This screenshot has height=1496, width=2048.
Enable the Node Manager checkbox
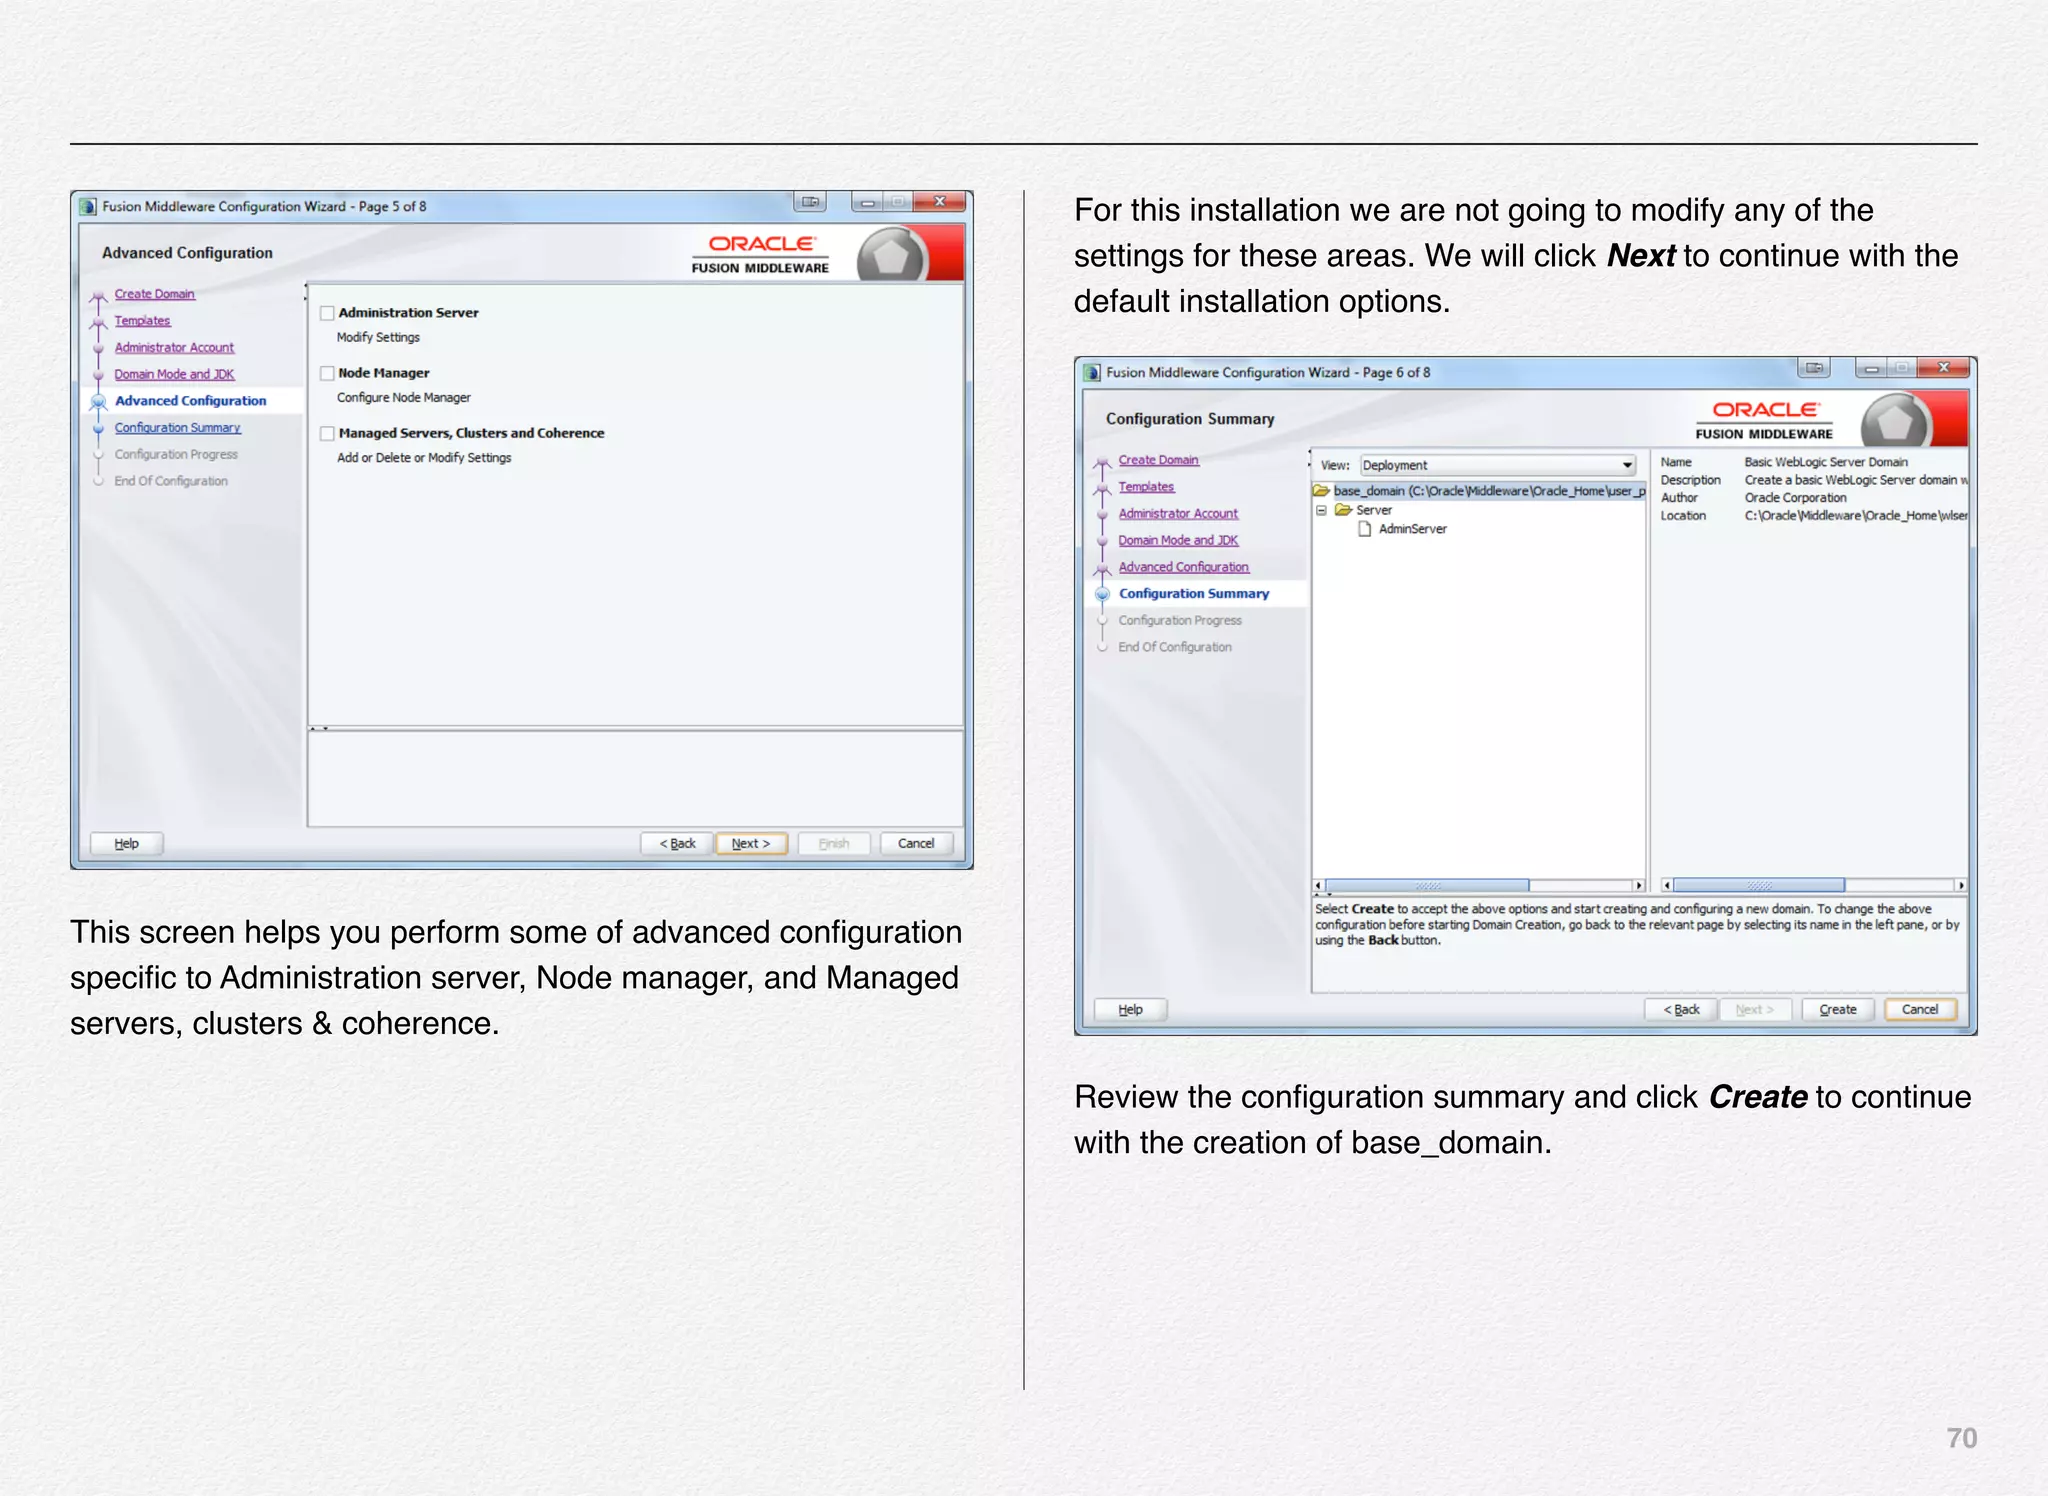[327, 373]
